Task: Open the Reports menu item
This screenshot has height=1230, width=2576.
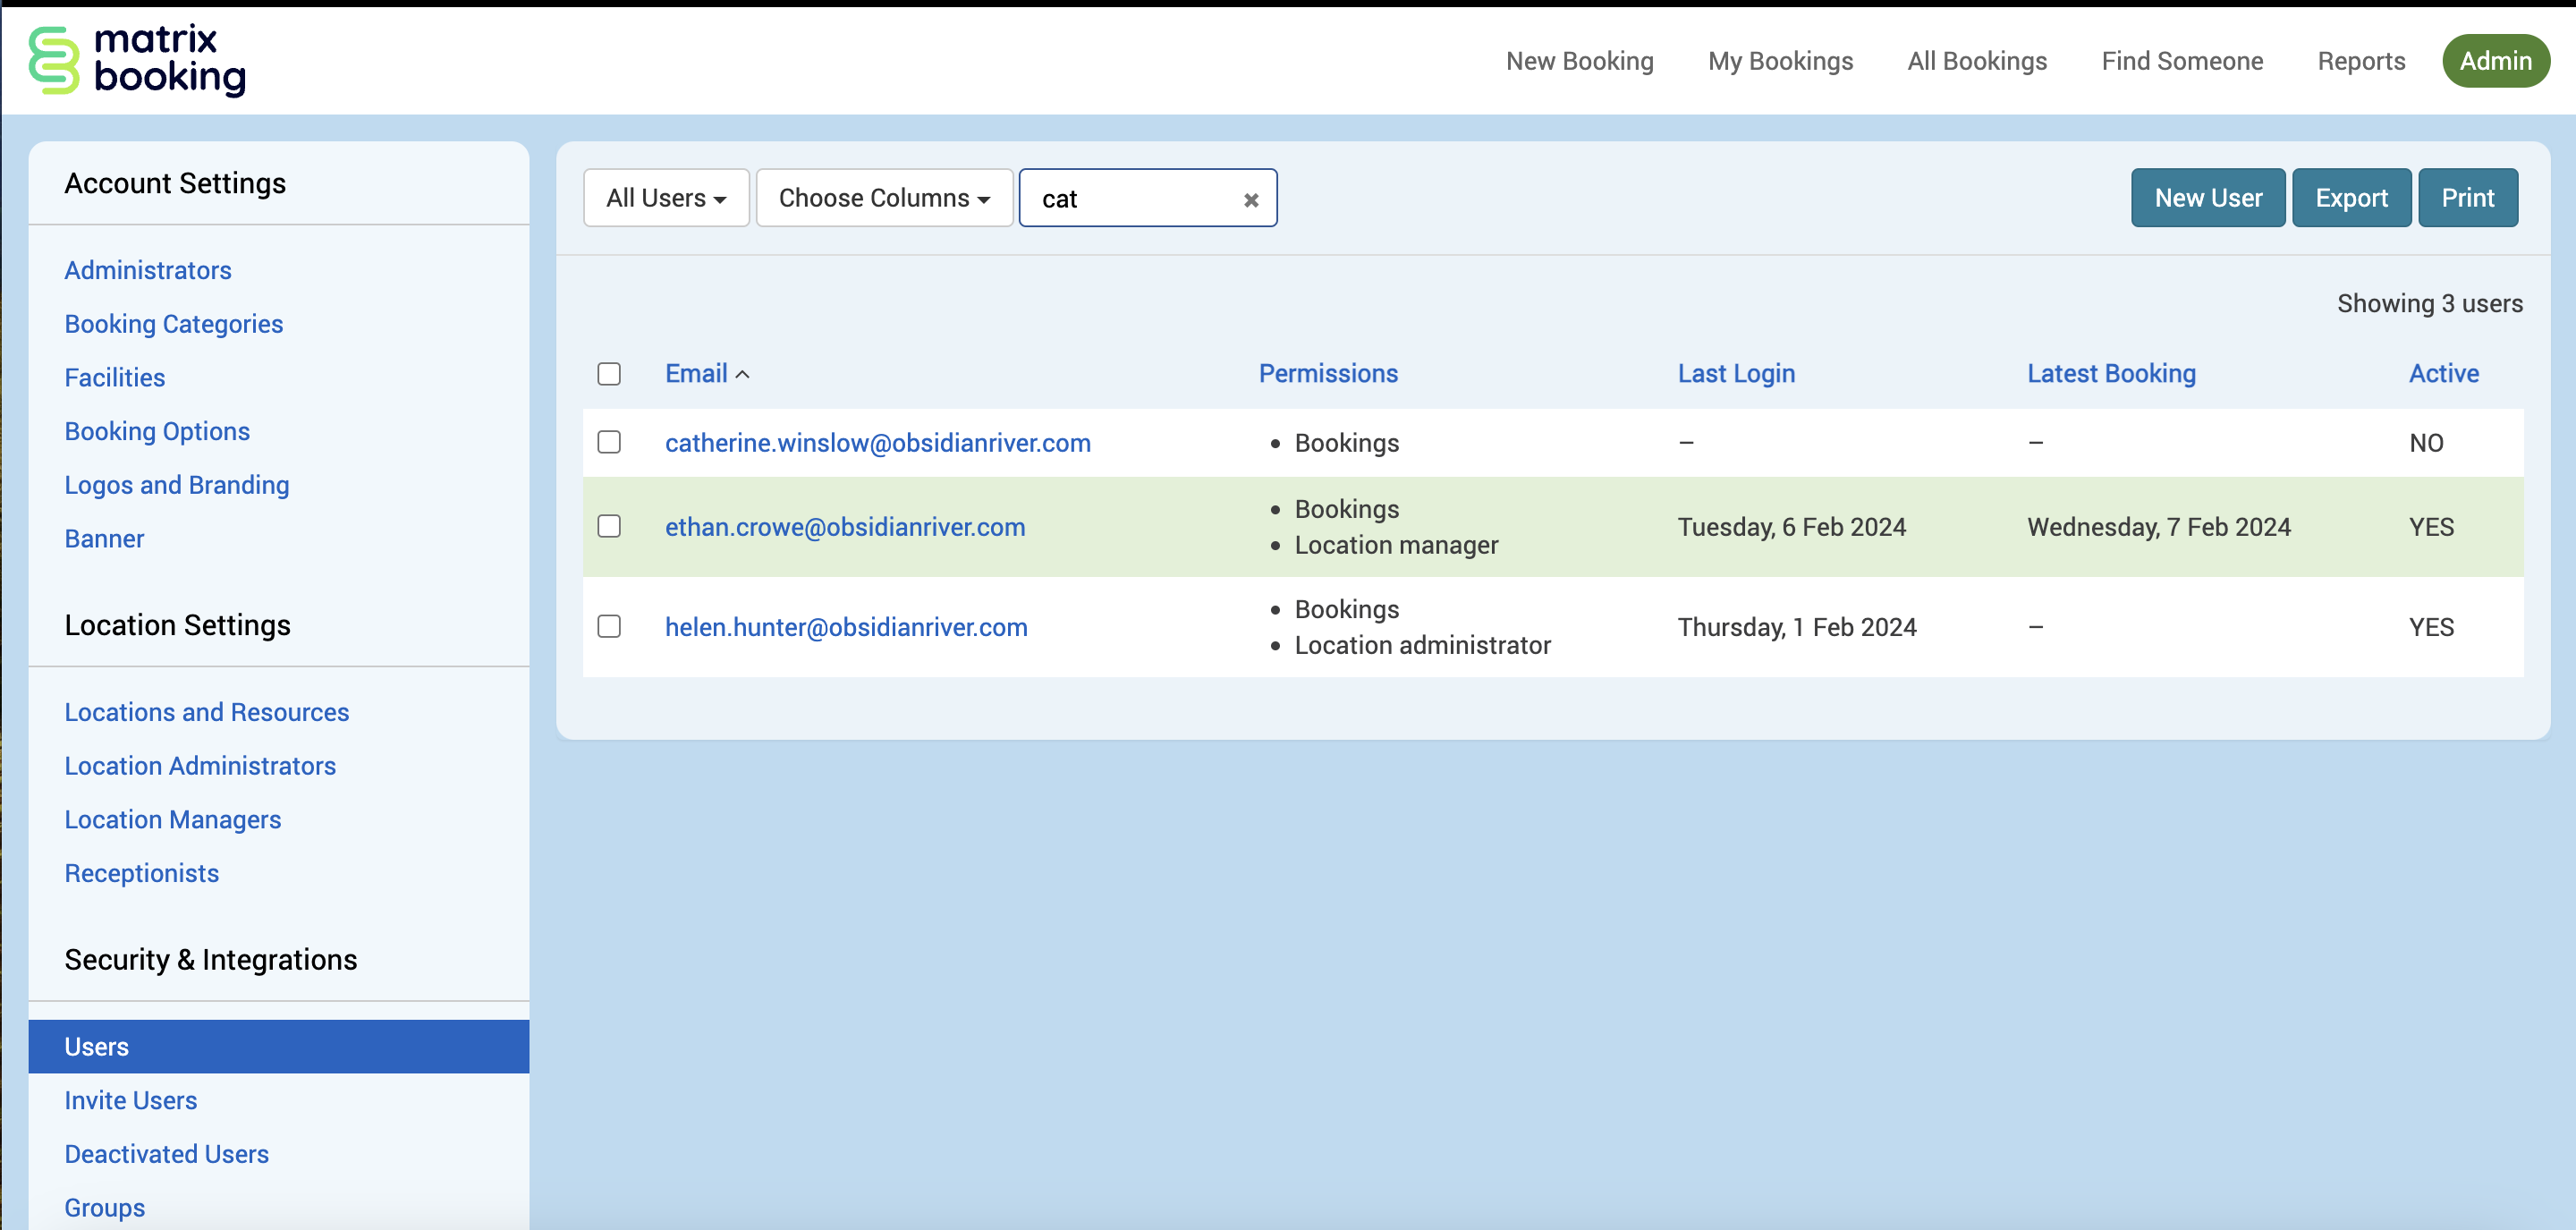Action: [x=2360, y=61]
